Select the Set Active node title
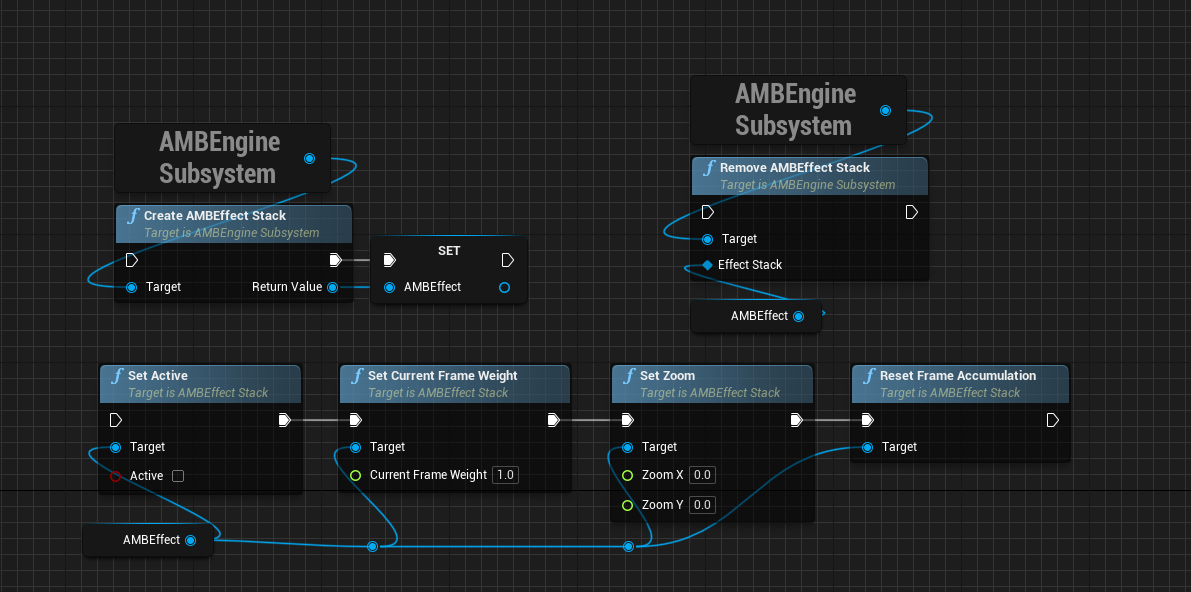Viewport: 1191px width, 592px height. coord(158,375)
